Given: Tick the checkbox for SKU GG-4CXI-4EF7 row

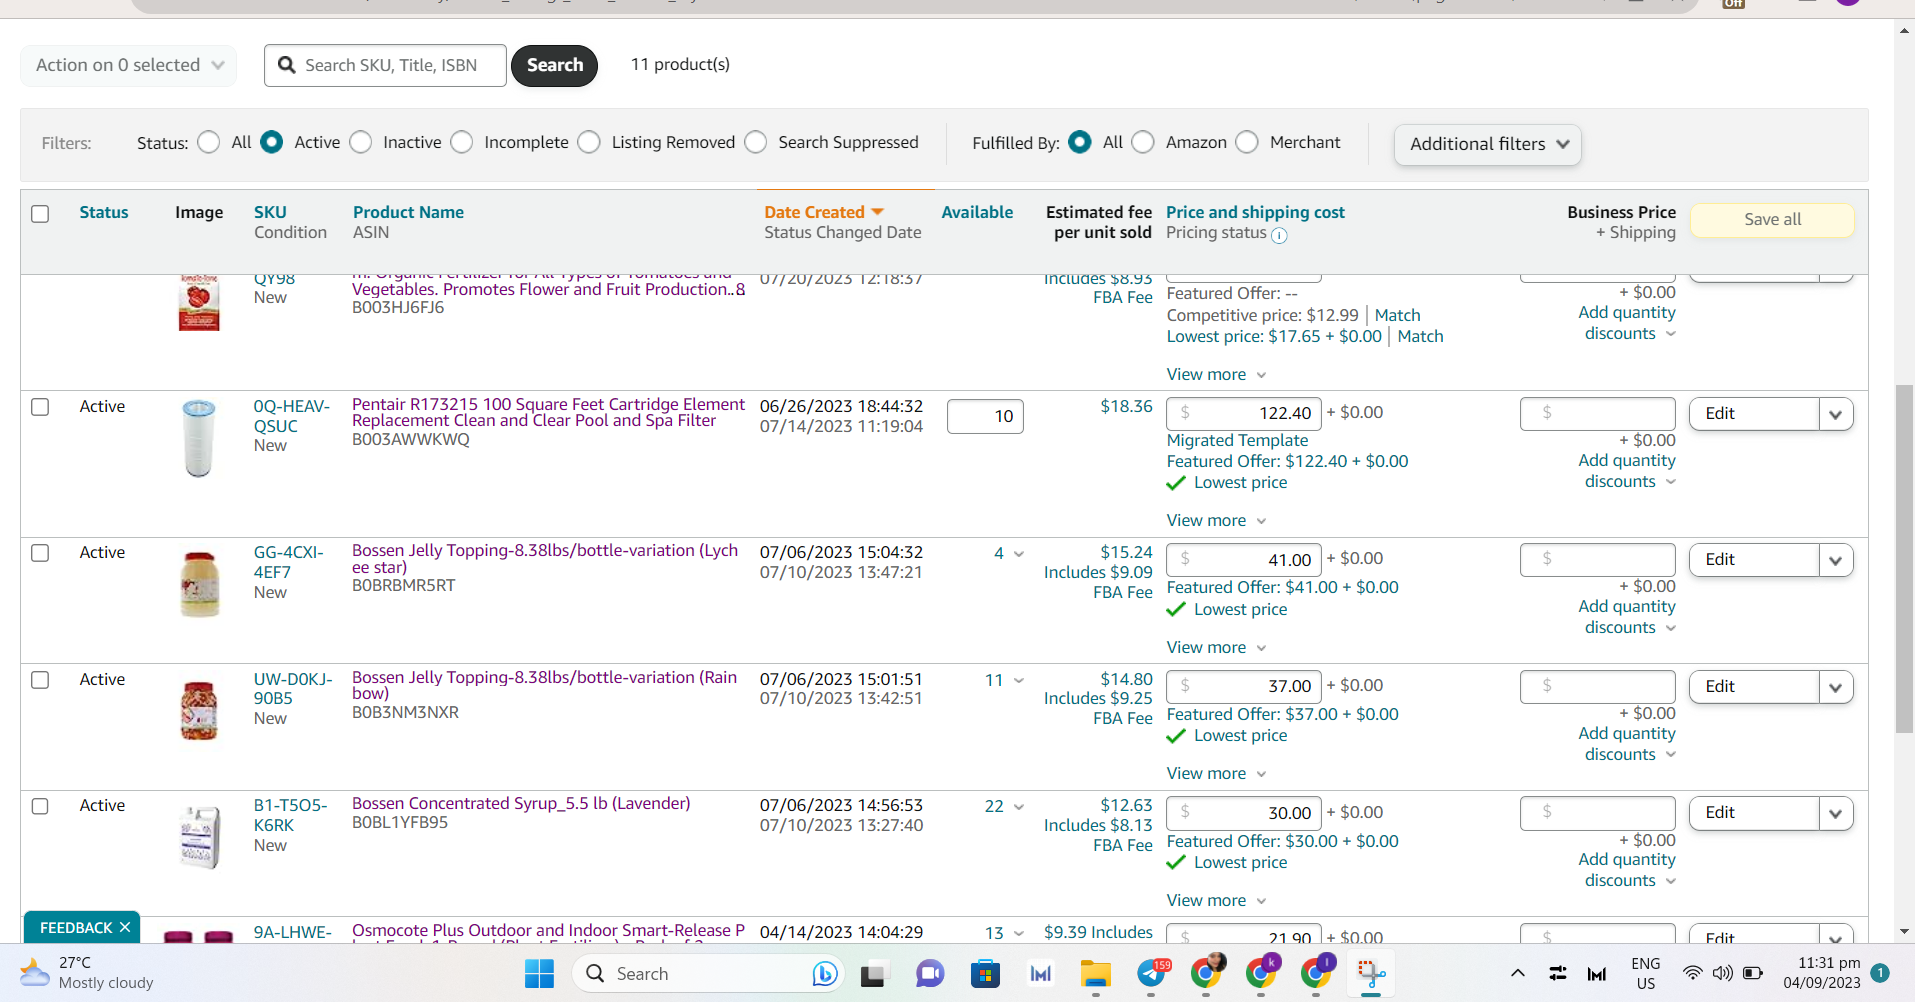Looking at the screenshot, I should pos(40,553).
